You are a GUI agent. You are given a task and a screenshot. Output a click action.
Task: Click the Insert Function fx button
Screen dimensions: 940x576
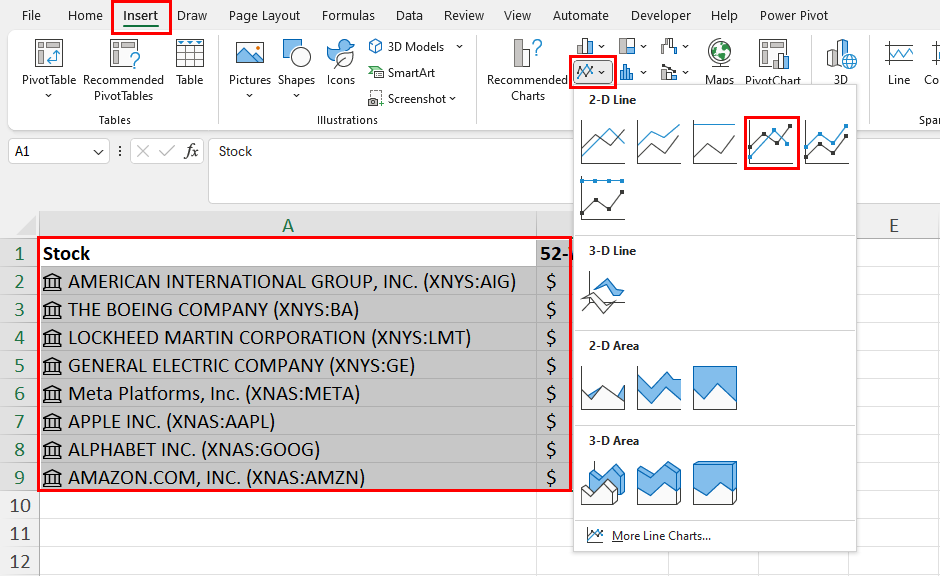click(191, 152)
